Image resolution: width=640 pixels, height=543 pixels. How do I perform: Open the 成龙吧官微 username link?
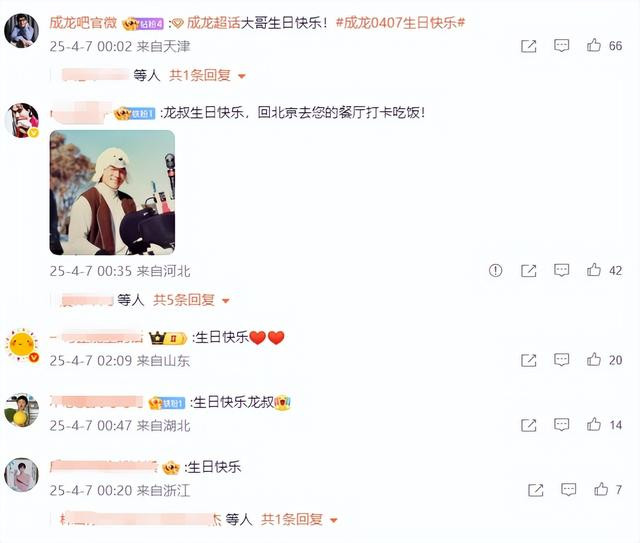[x=83, y=23]
